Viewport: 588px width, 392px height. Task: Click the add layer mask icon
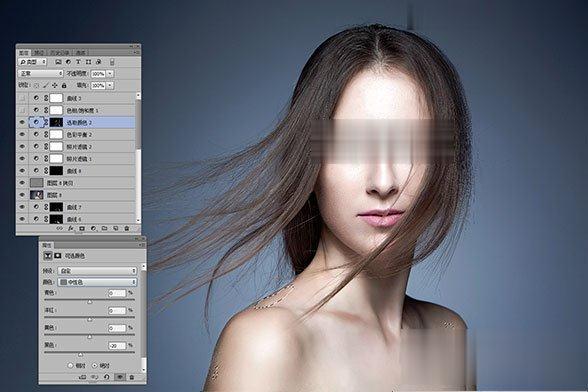pyautogui.click(x=82, y=228)
